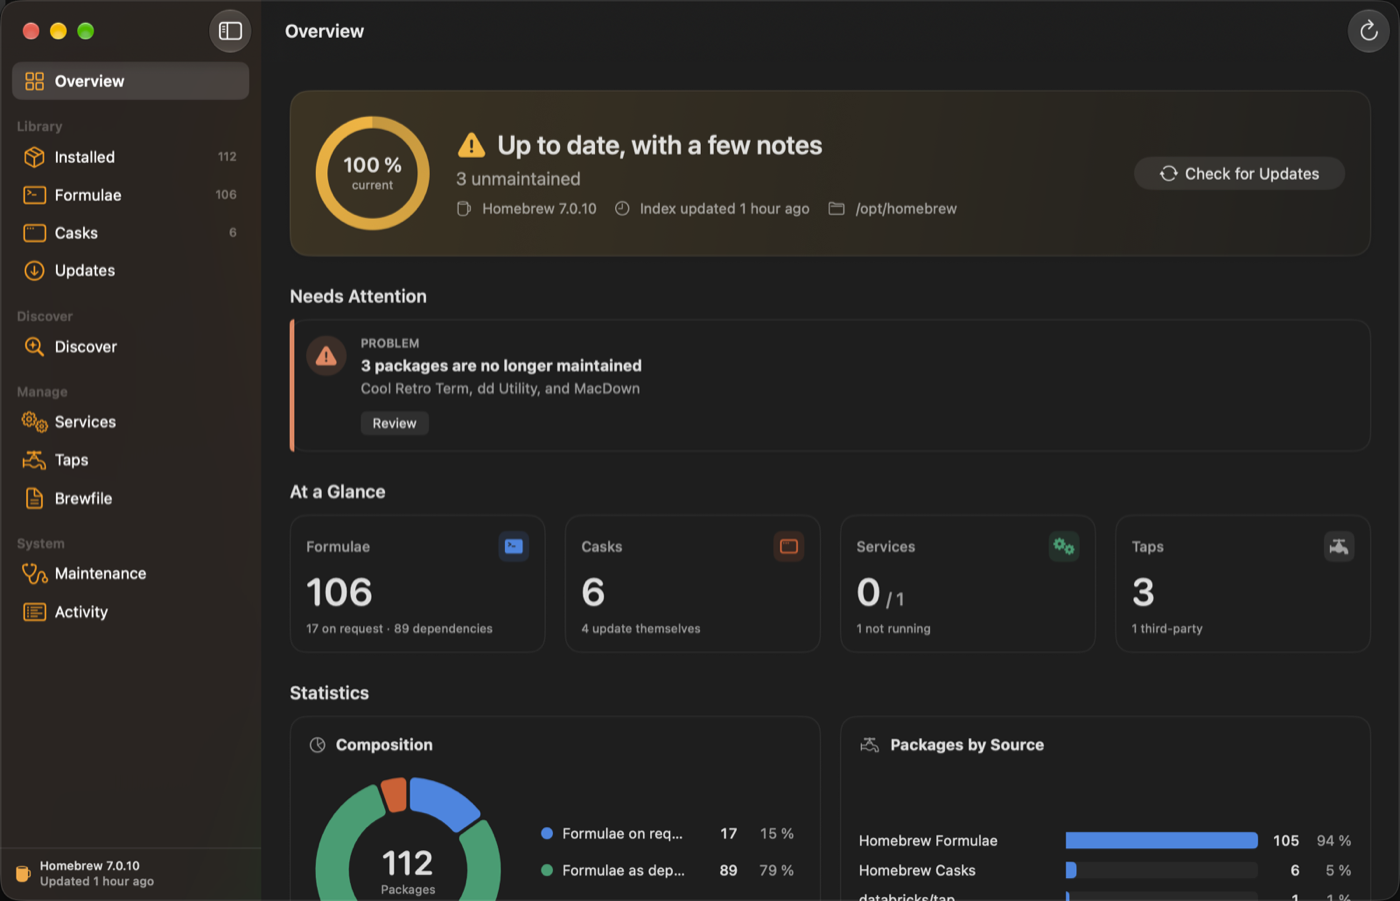This screenshot has height=901, width=1400.
Task: Click the Overview grid icon in the sidebar
Action: pos(34,81)
